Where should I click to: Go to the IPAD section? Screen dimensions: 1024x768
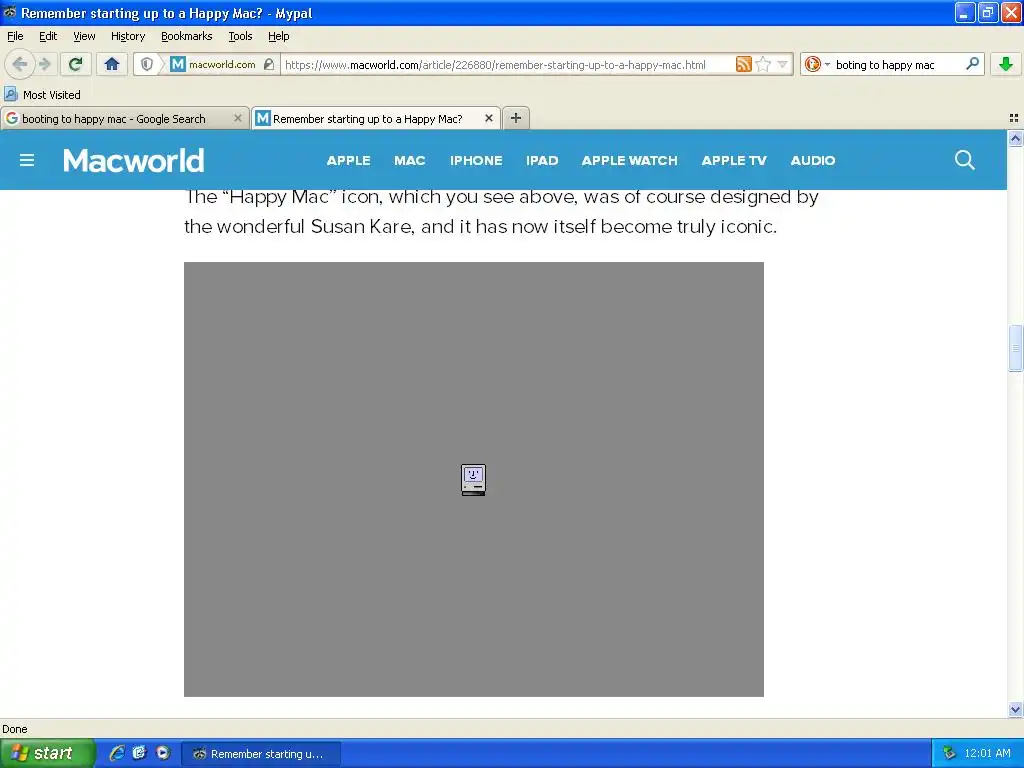tap(542, 161)
